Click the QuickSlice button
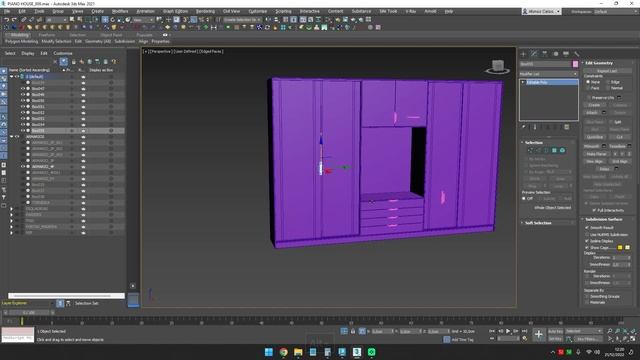Screen dimensions: 640x360 [595, 137]
